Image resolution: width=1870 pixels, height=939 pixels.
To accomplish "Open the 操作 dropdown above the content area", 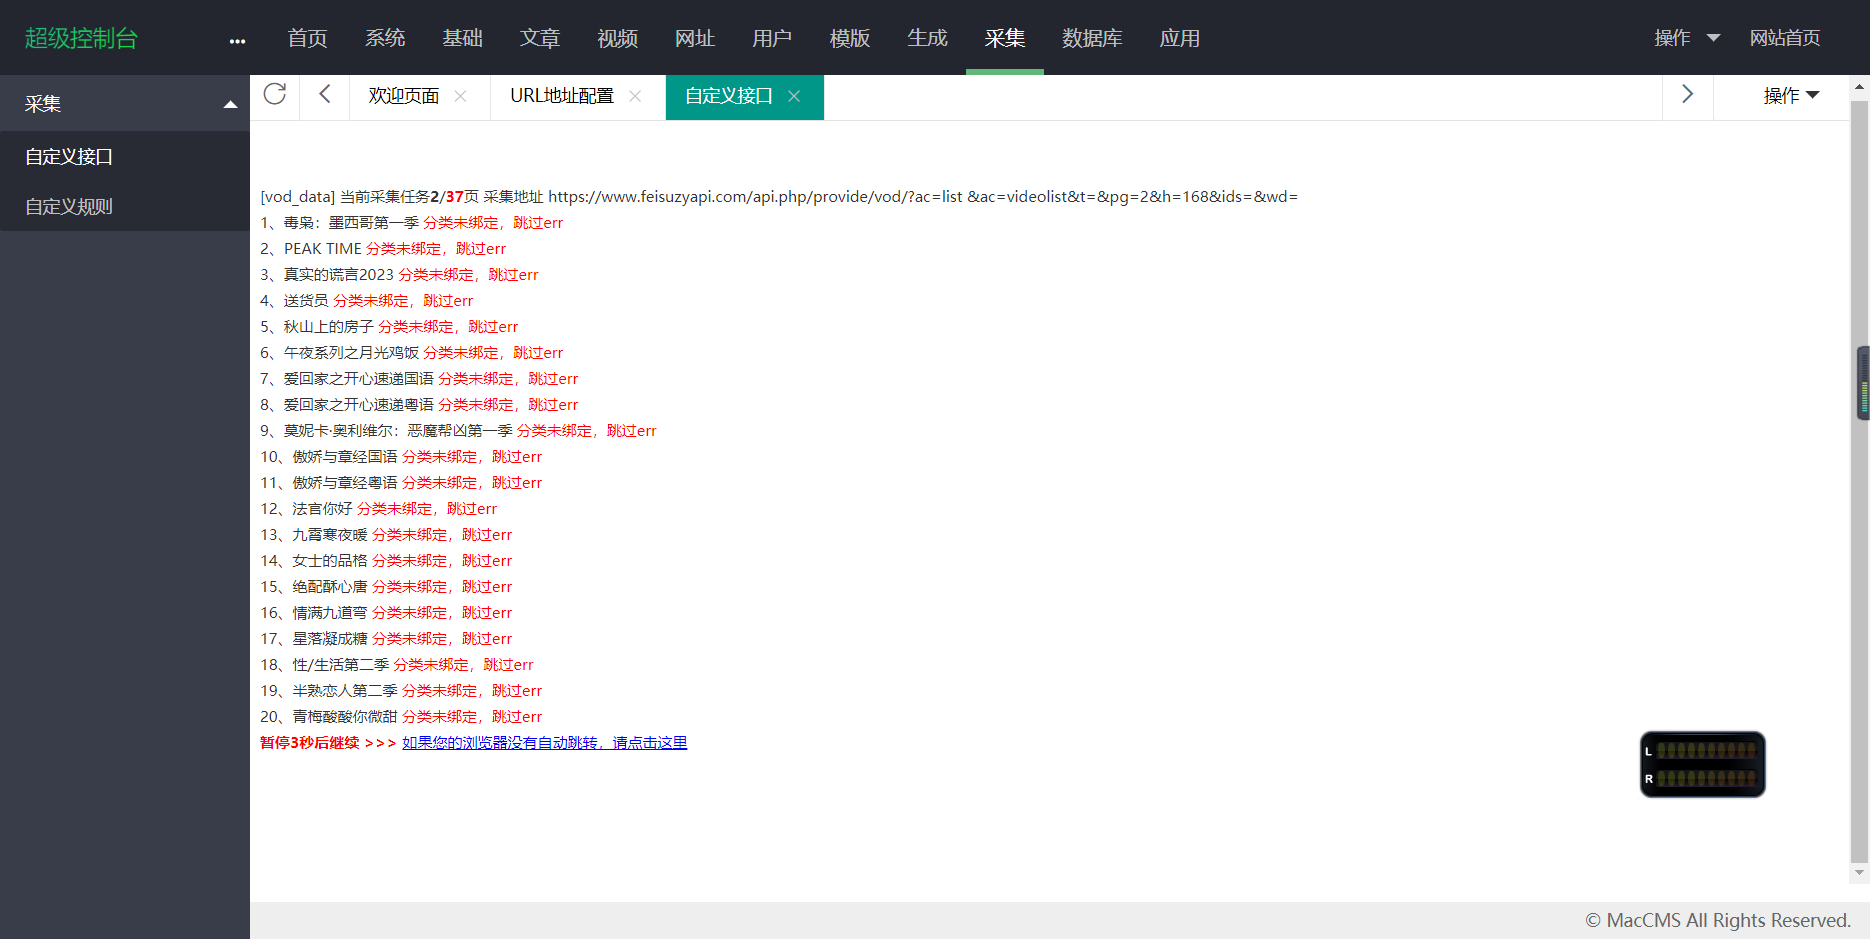I will (1789, 95).
